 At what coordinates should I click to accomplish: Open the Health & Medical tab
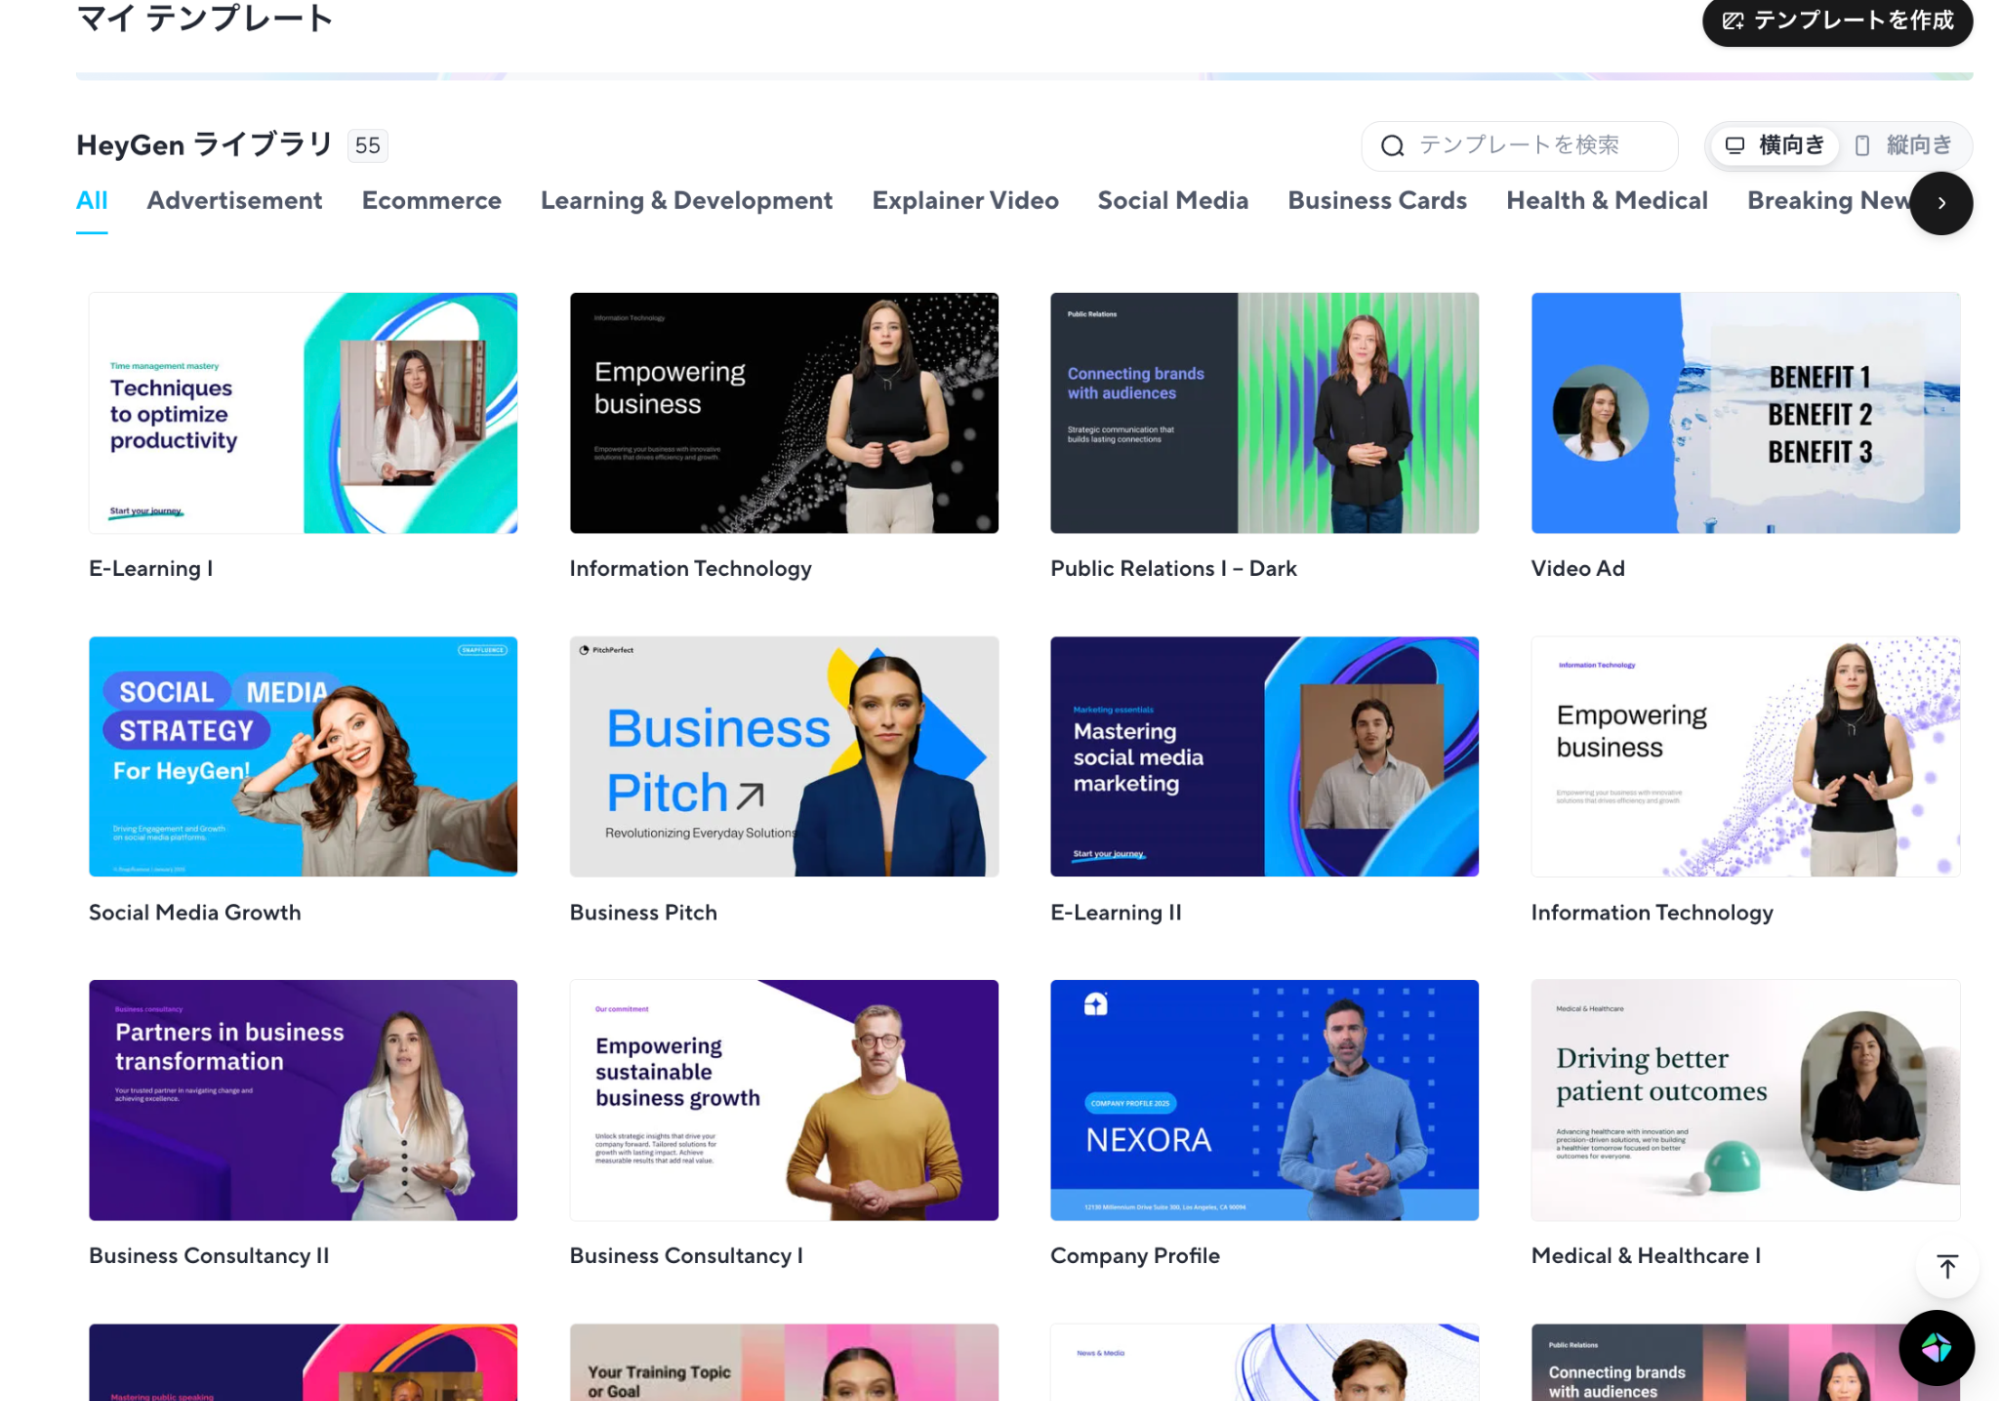click(1606, 201)
